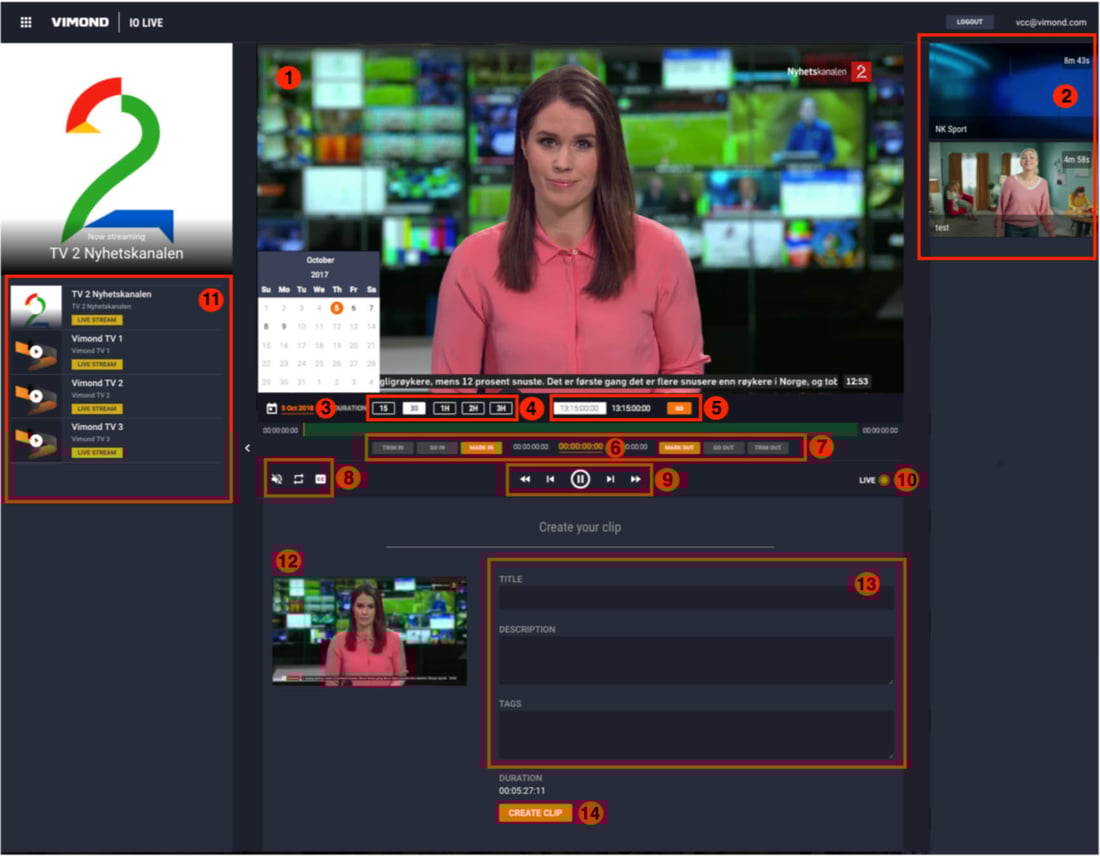Screen dimensions: 1100x856
Task: Click the IO LIVE app title
Action: [x=146, y=22]
